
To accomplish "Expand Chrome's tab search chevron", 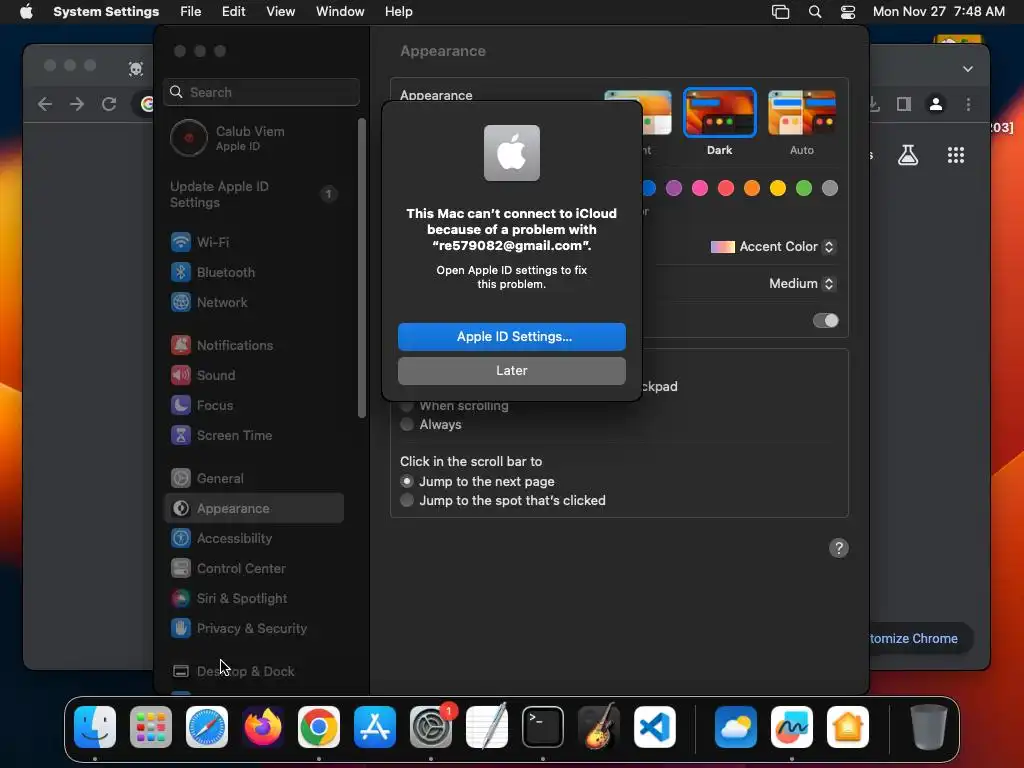I will [968, 69].
